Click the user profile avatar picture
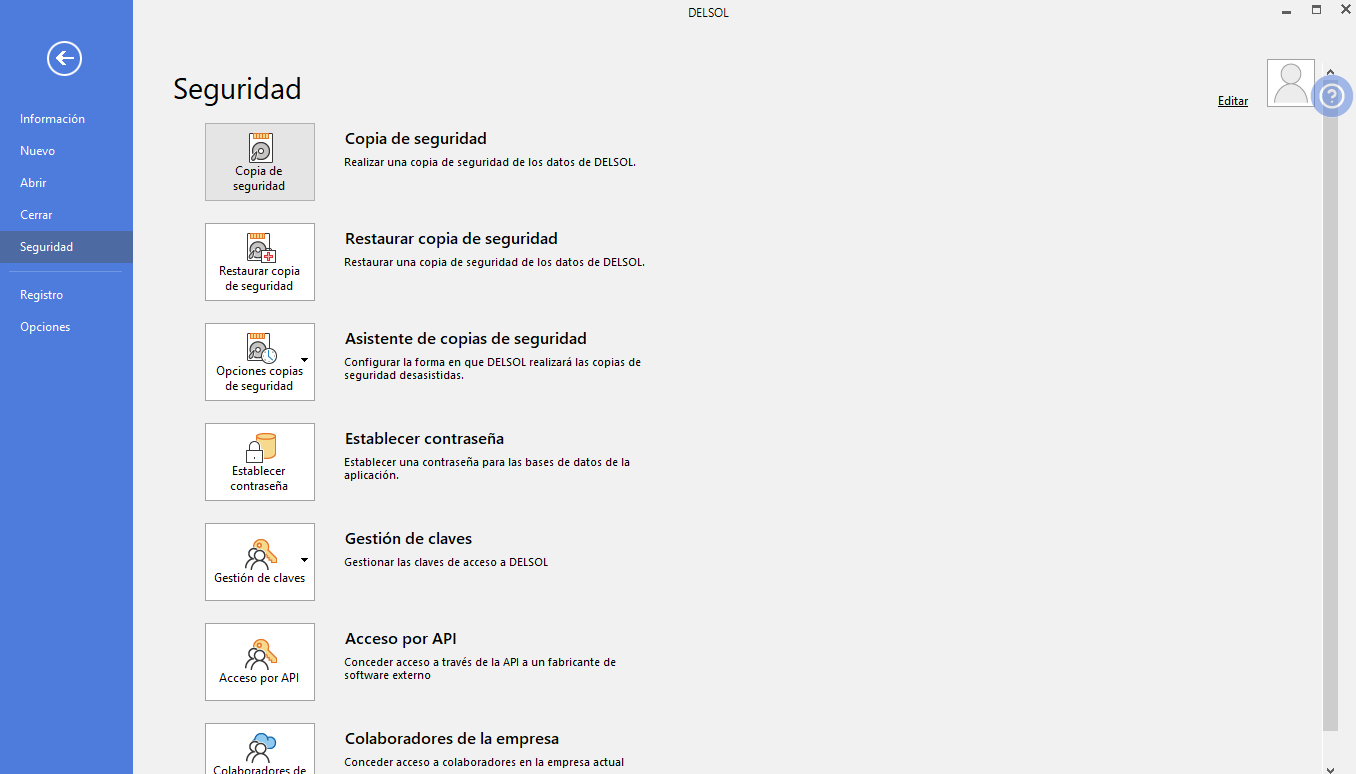This screenshot has width=1356, height=774. (x=1290, y=83)
